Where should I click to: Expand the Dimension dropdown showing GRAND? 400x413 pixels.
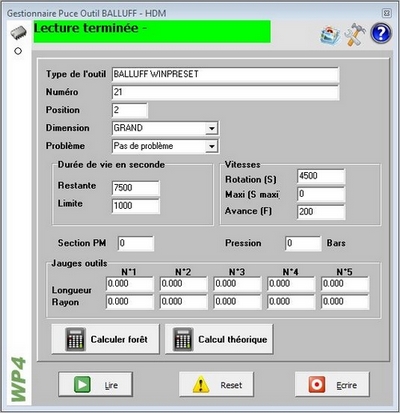(x=211, y=128)
